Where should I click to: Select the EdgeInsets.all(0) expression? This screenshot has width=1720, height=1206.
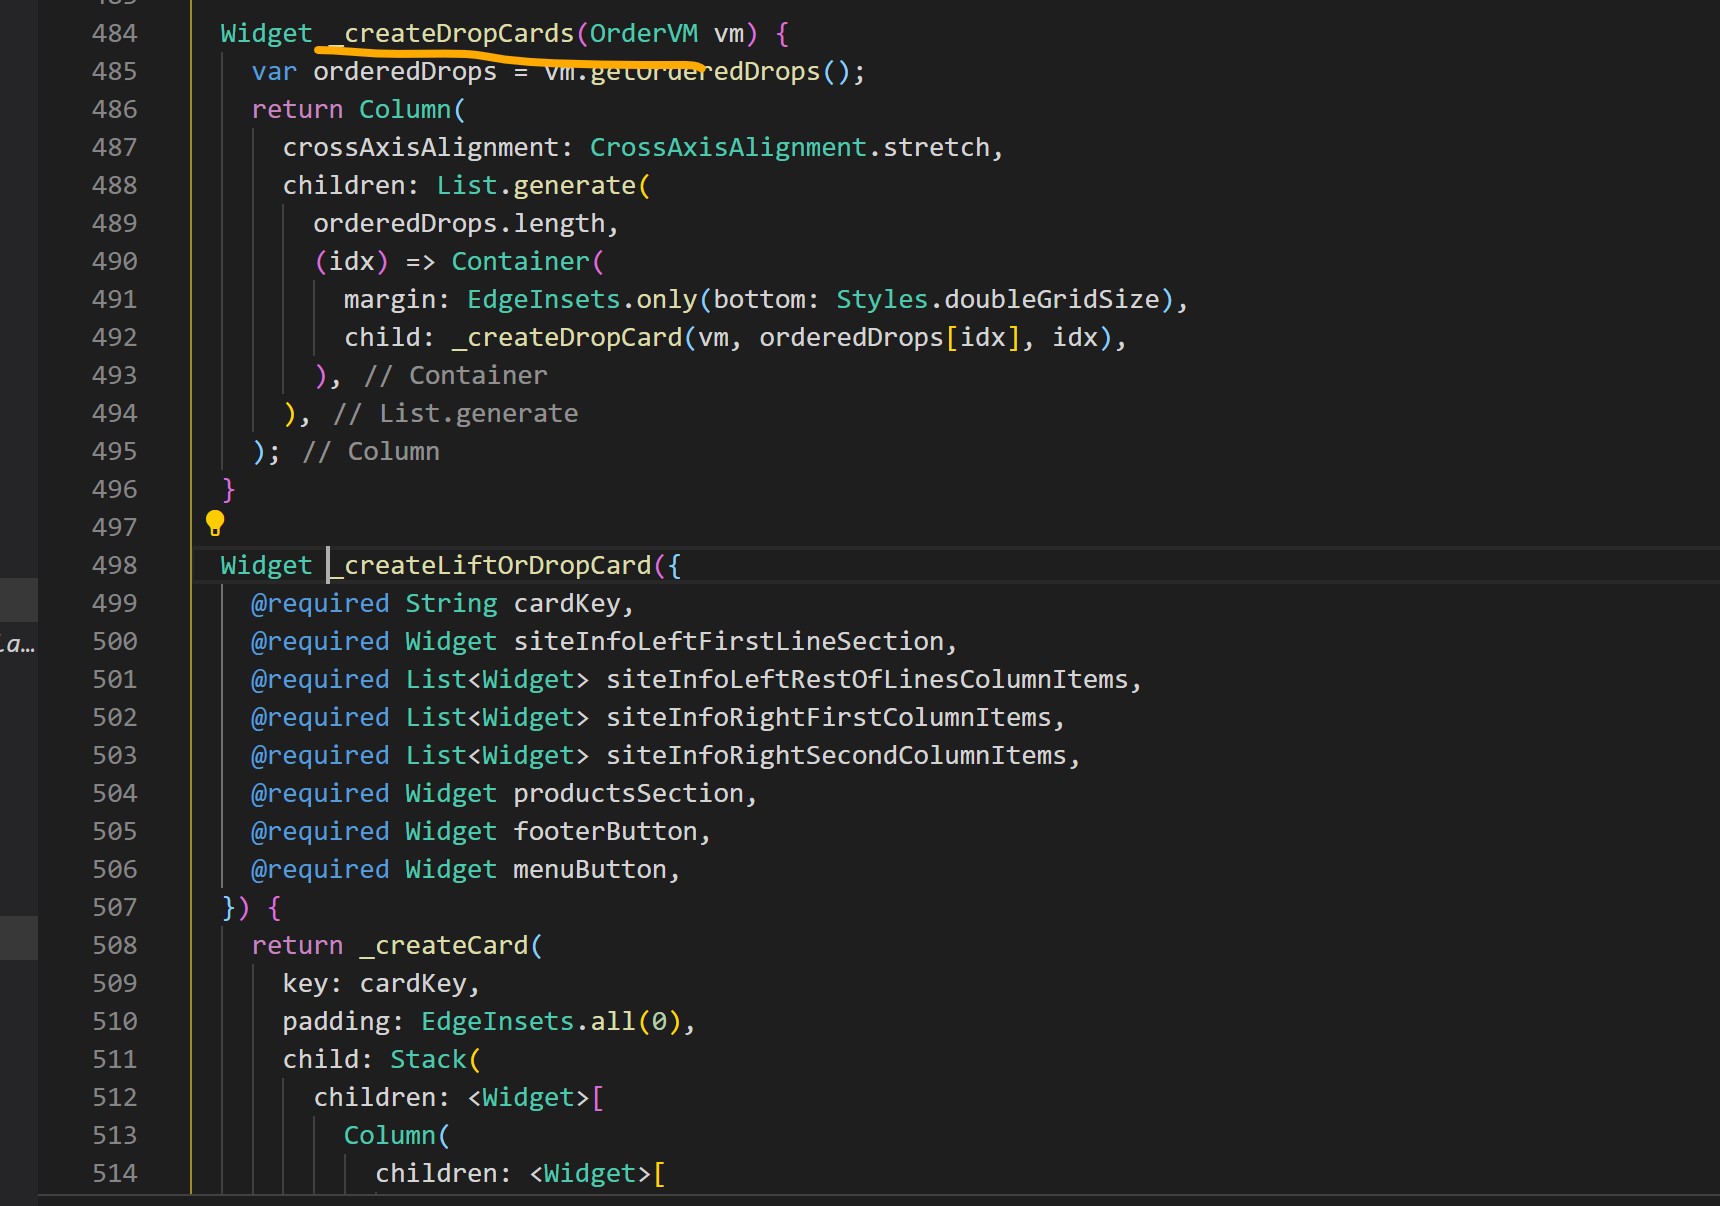[x=555, y=1020]
